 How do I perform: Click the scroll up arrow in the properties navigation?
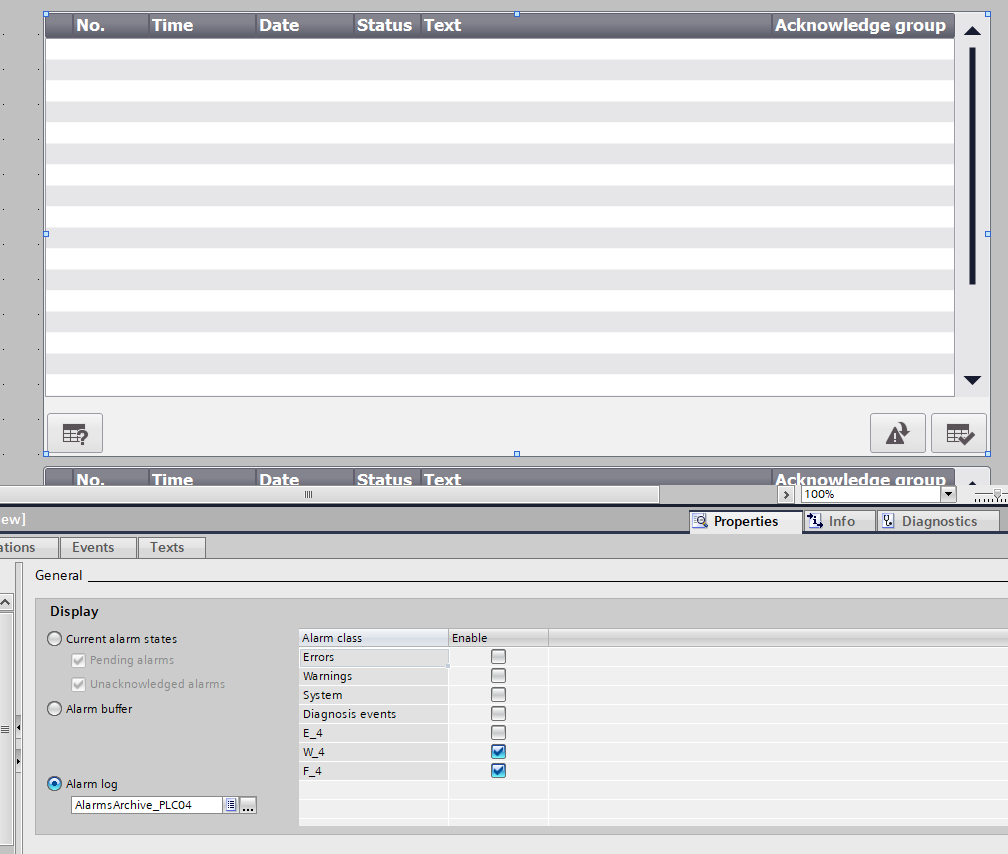point(5,603)
